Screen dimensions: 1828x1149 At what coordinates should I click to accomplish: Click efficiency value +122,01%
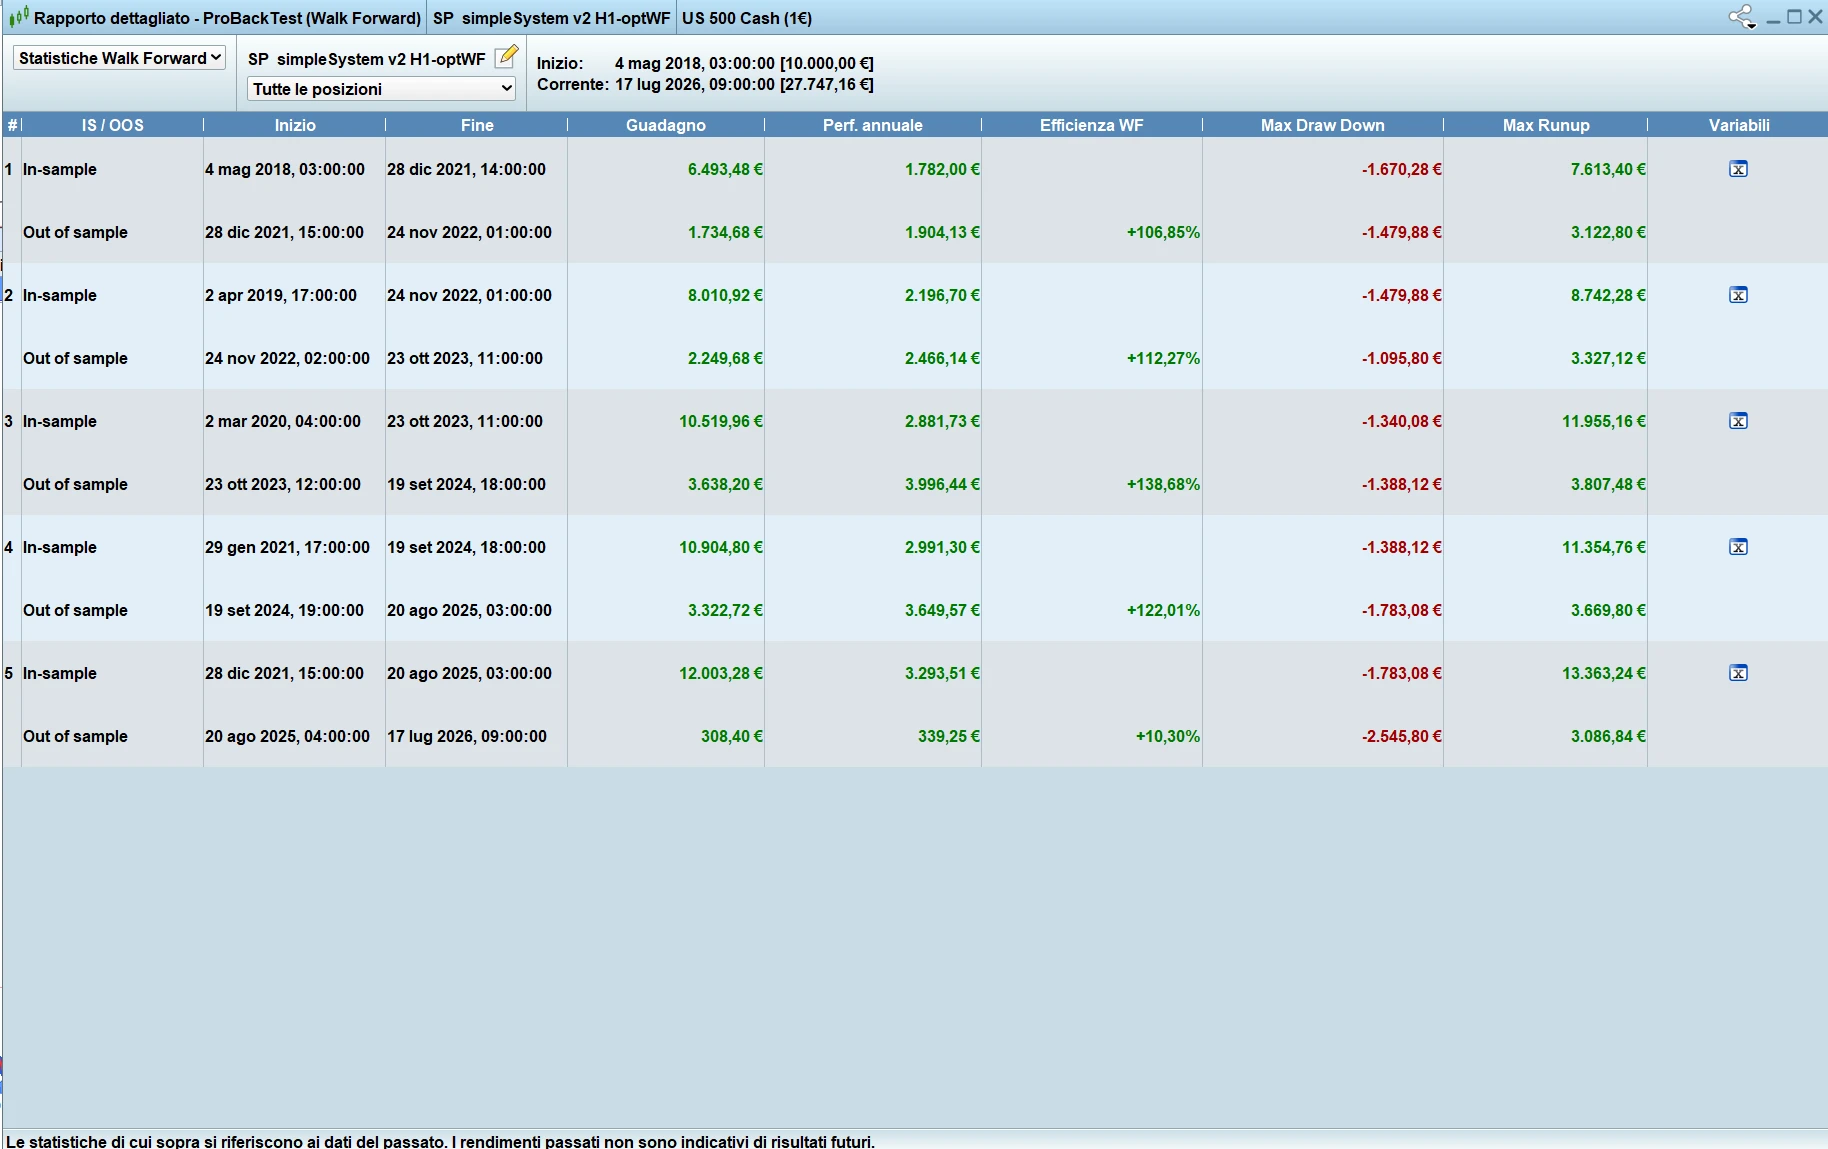[1163, 610]
